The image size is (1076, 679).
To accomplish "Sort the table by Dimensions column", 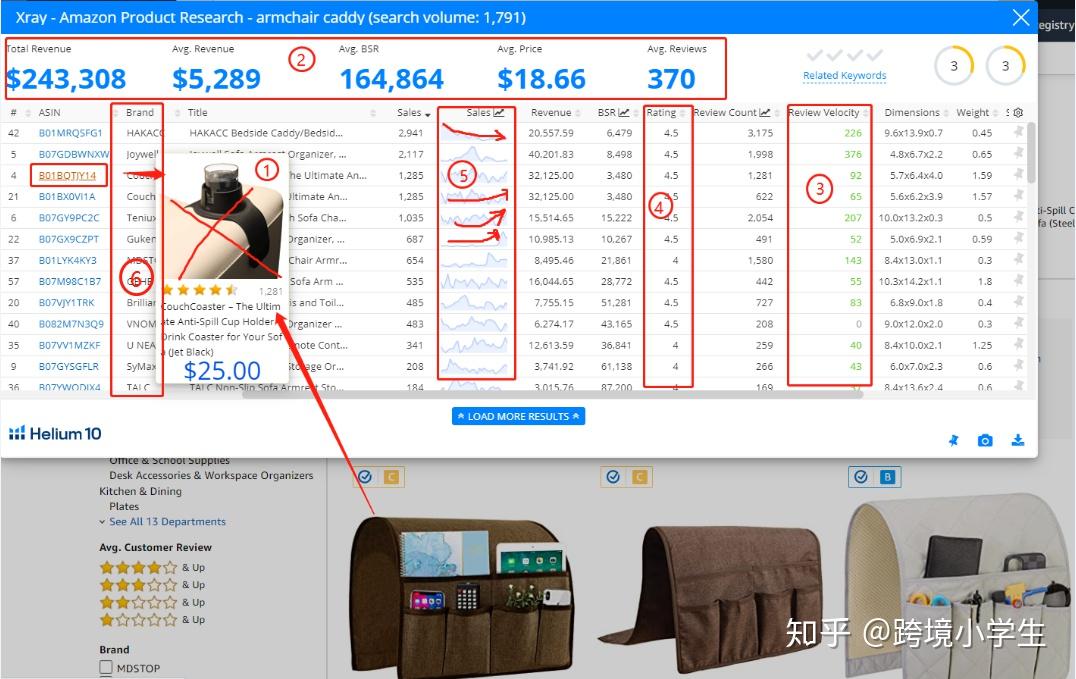I will (912, 113).
